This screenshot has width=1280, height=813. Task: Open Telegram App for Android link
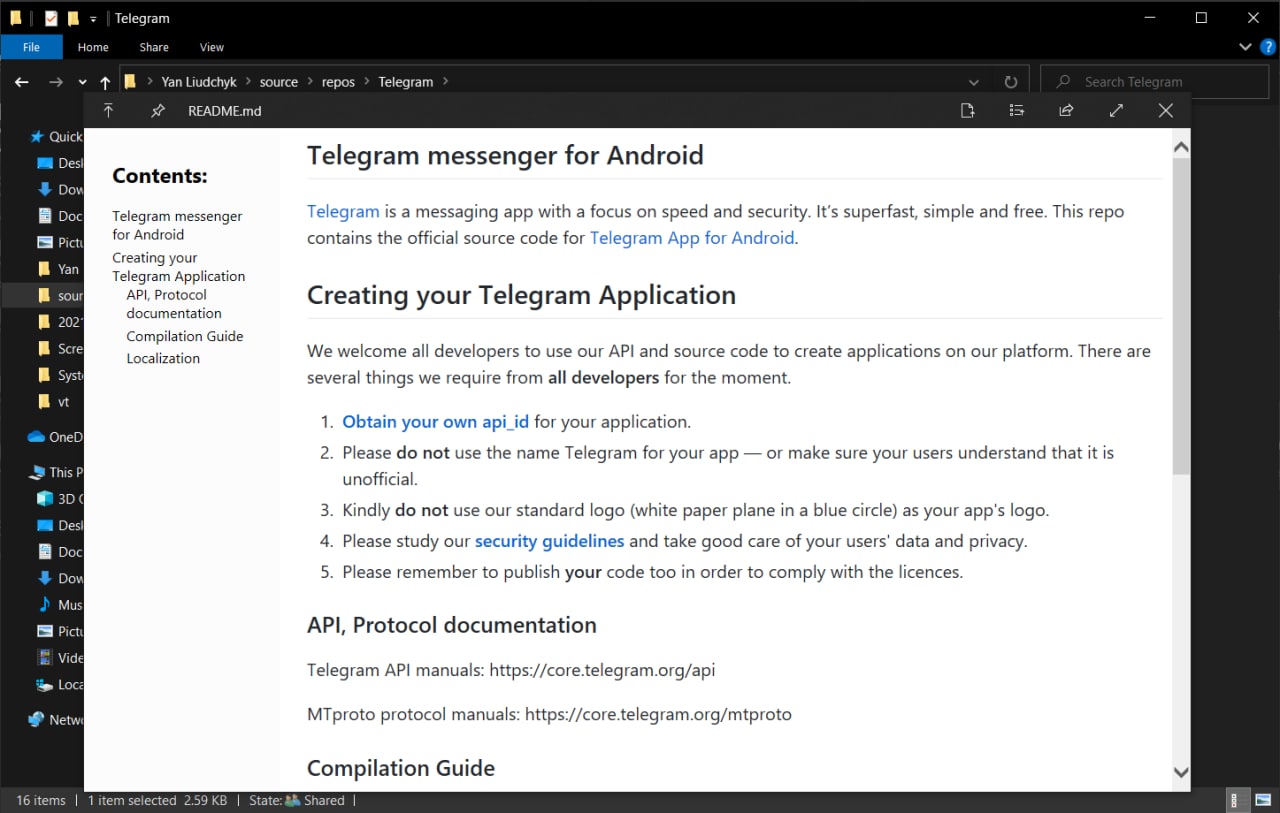tap(692, 238)
